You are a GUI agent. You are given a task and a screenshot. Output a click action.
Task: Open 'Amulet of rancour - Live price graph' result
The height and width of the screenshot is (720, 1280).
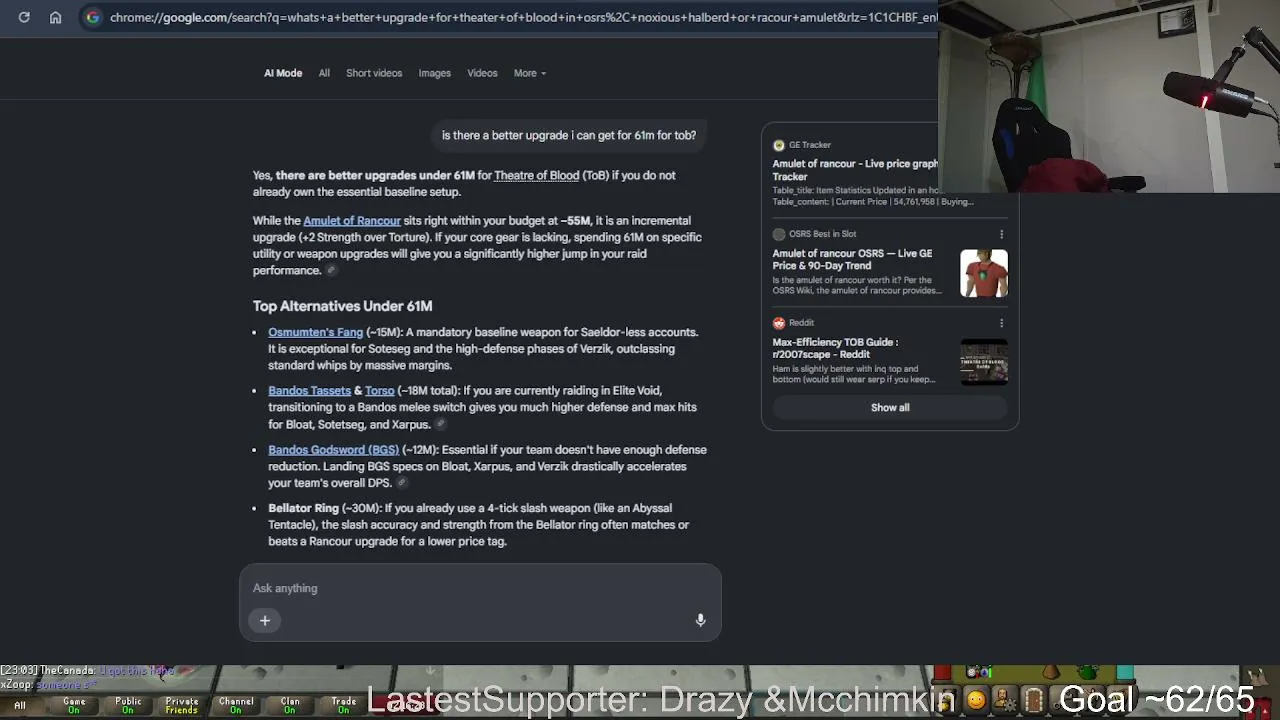(855, 170)
